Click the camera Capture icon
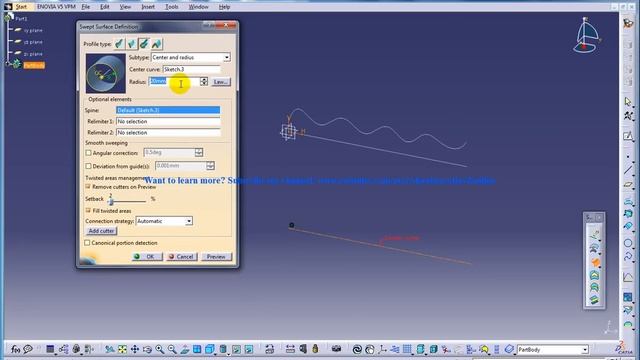The height and width of the screenshot is (360, 640). click(336, 349)
